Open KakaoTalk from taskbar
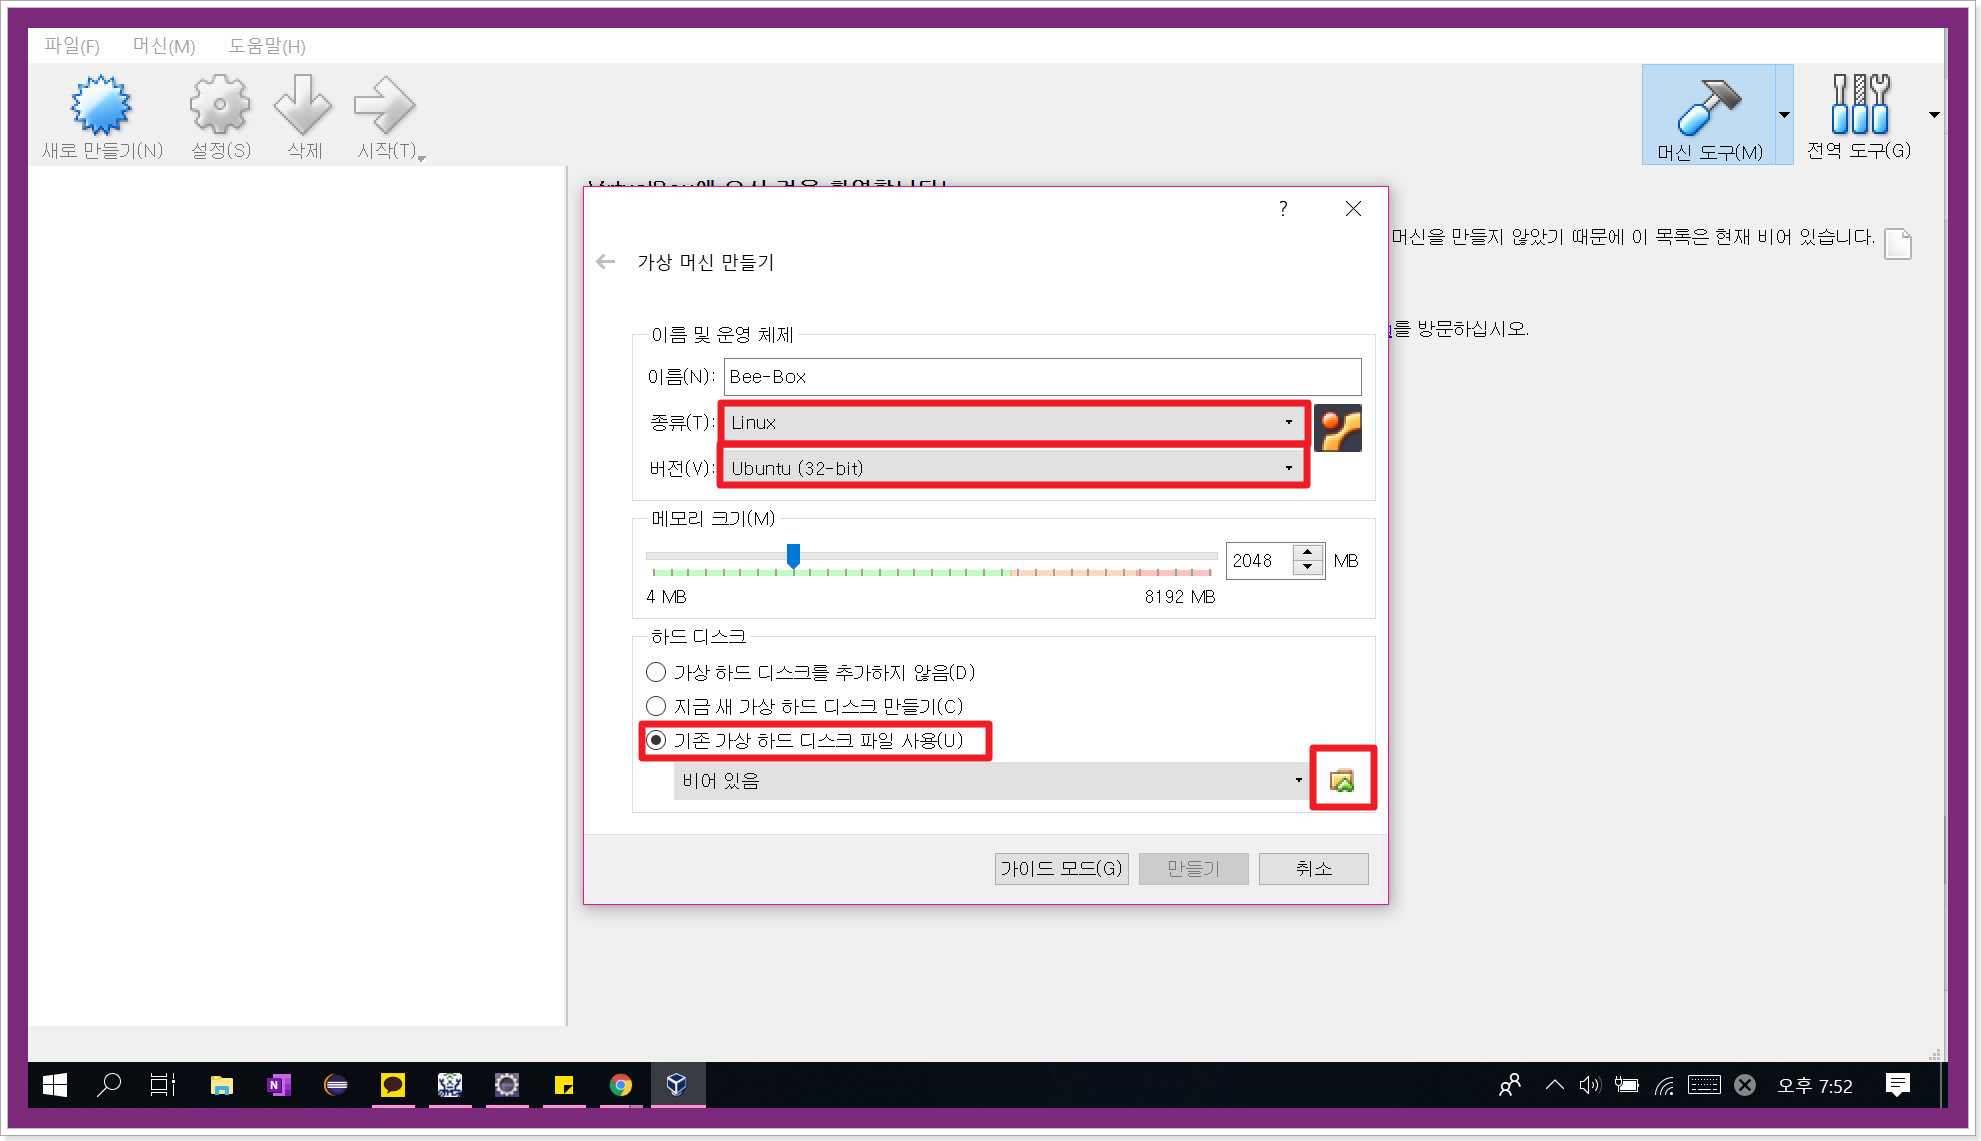1981x1141 pixels. (393, 1085)
